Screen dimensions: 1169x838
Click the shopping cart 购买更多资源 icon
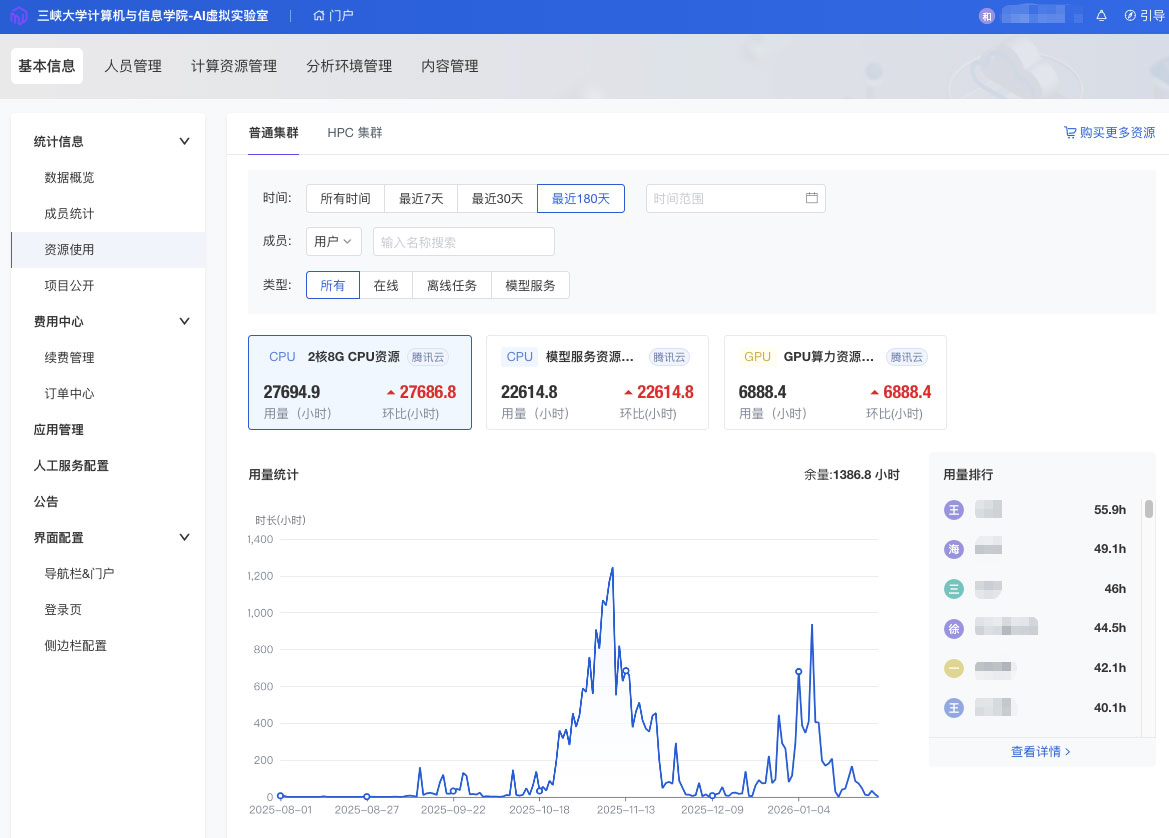1070,133
